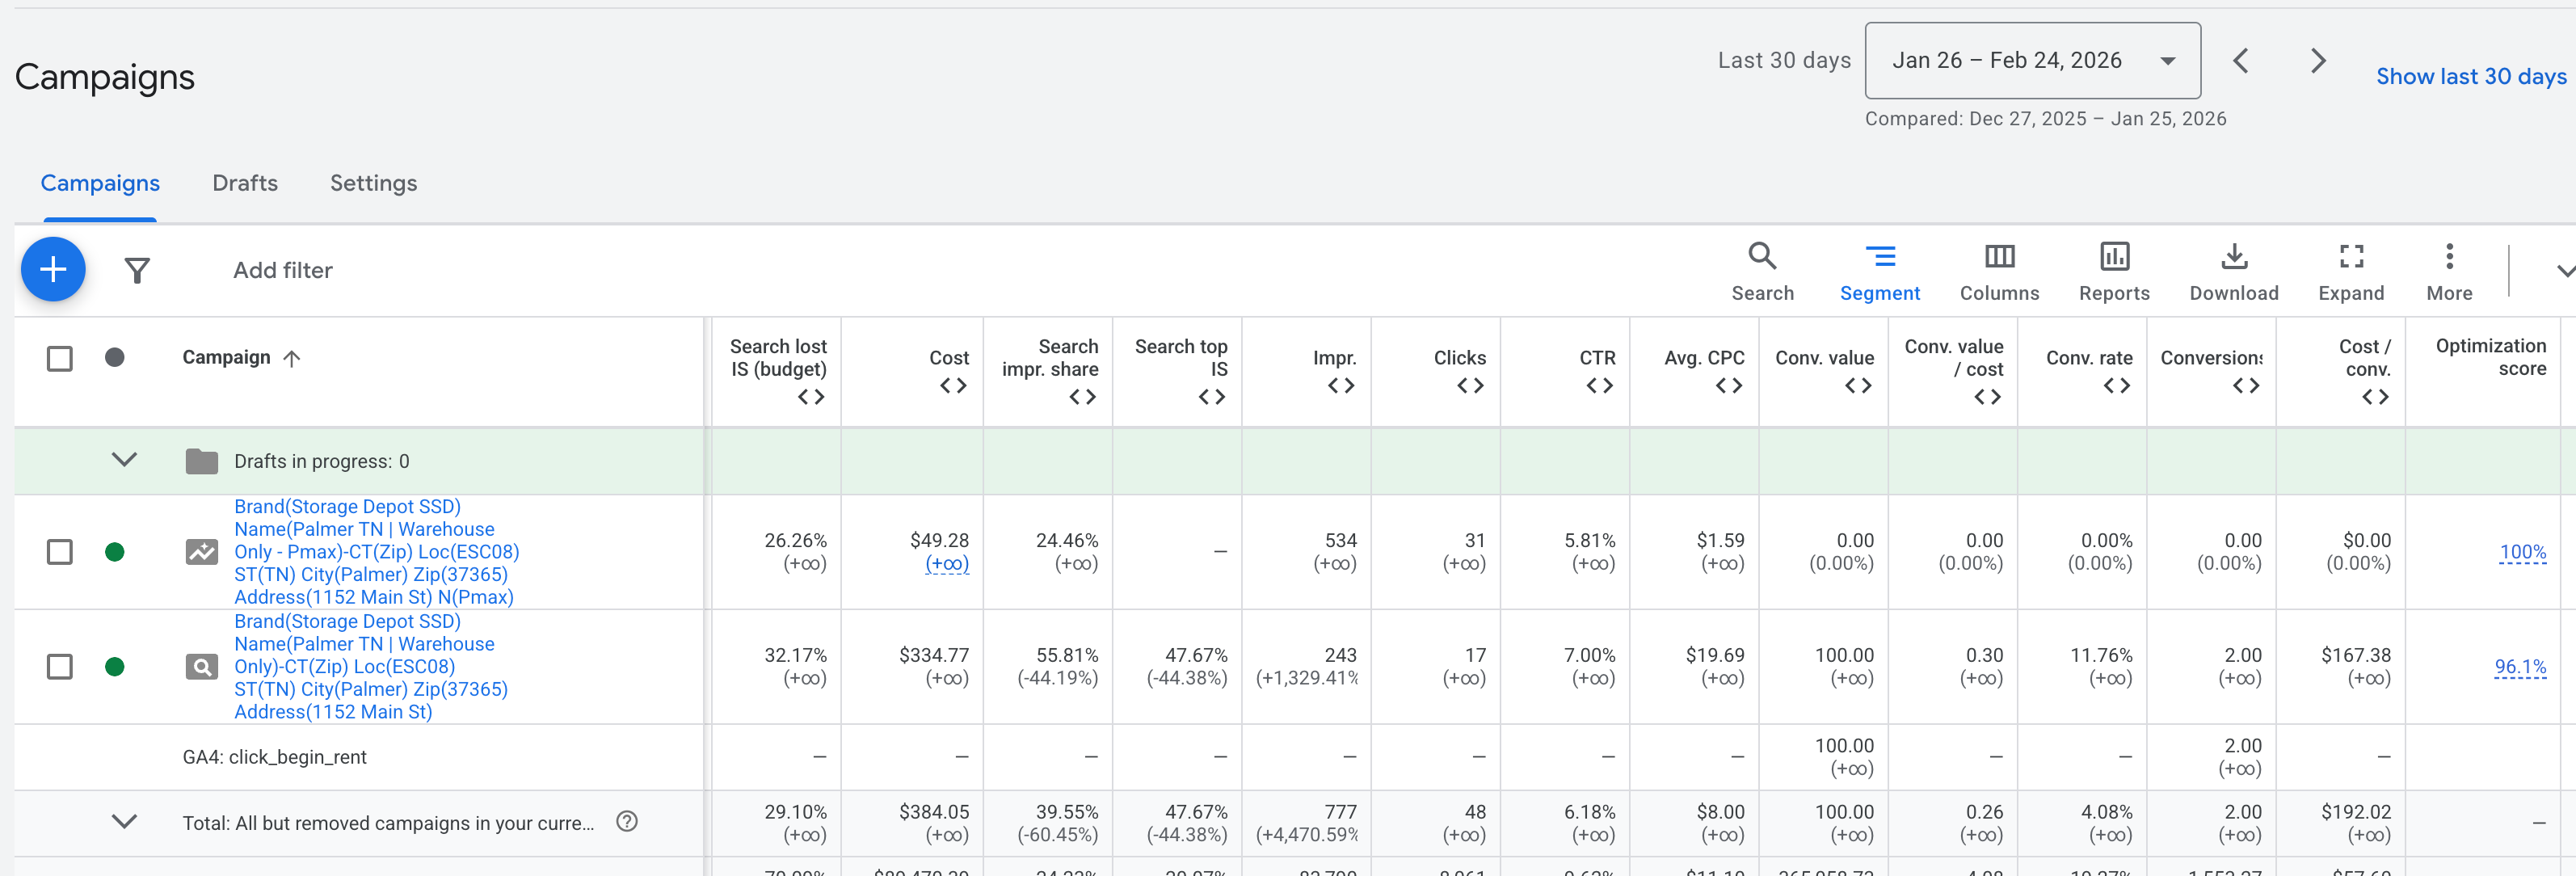Expand the Total campaigns summary row

(124, 822)
